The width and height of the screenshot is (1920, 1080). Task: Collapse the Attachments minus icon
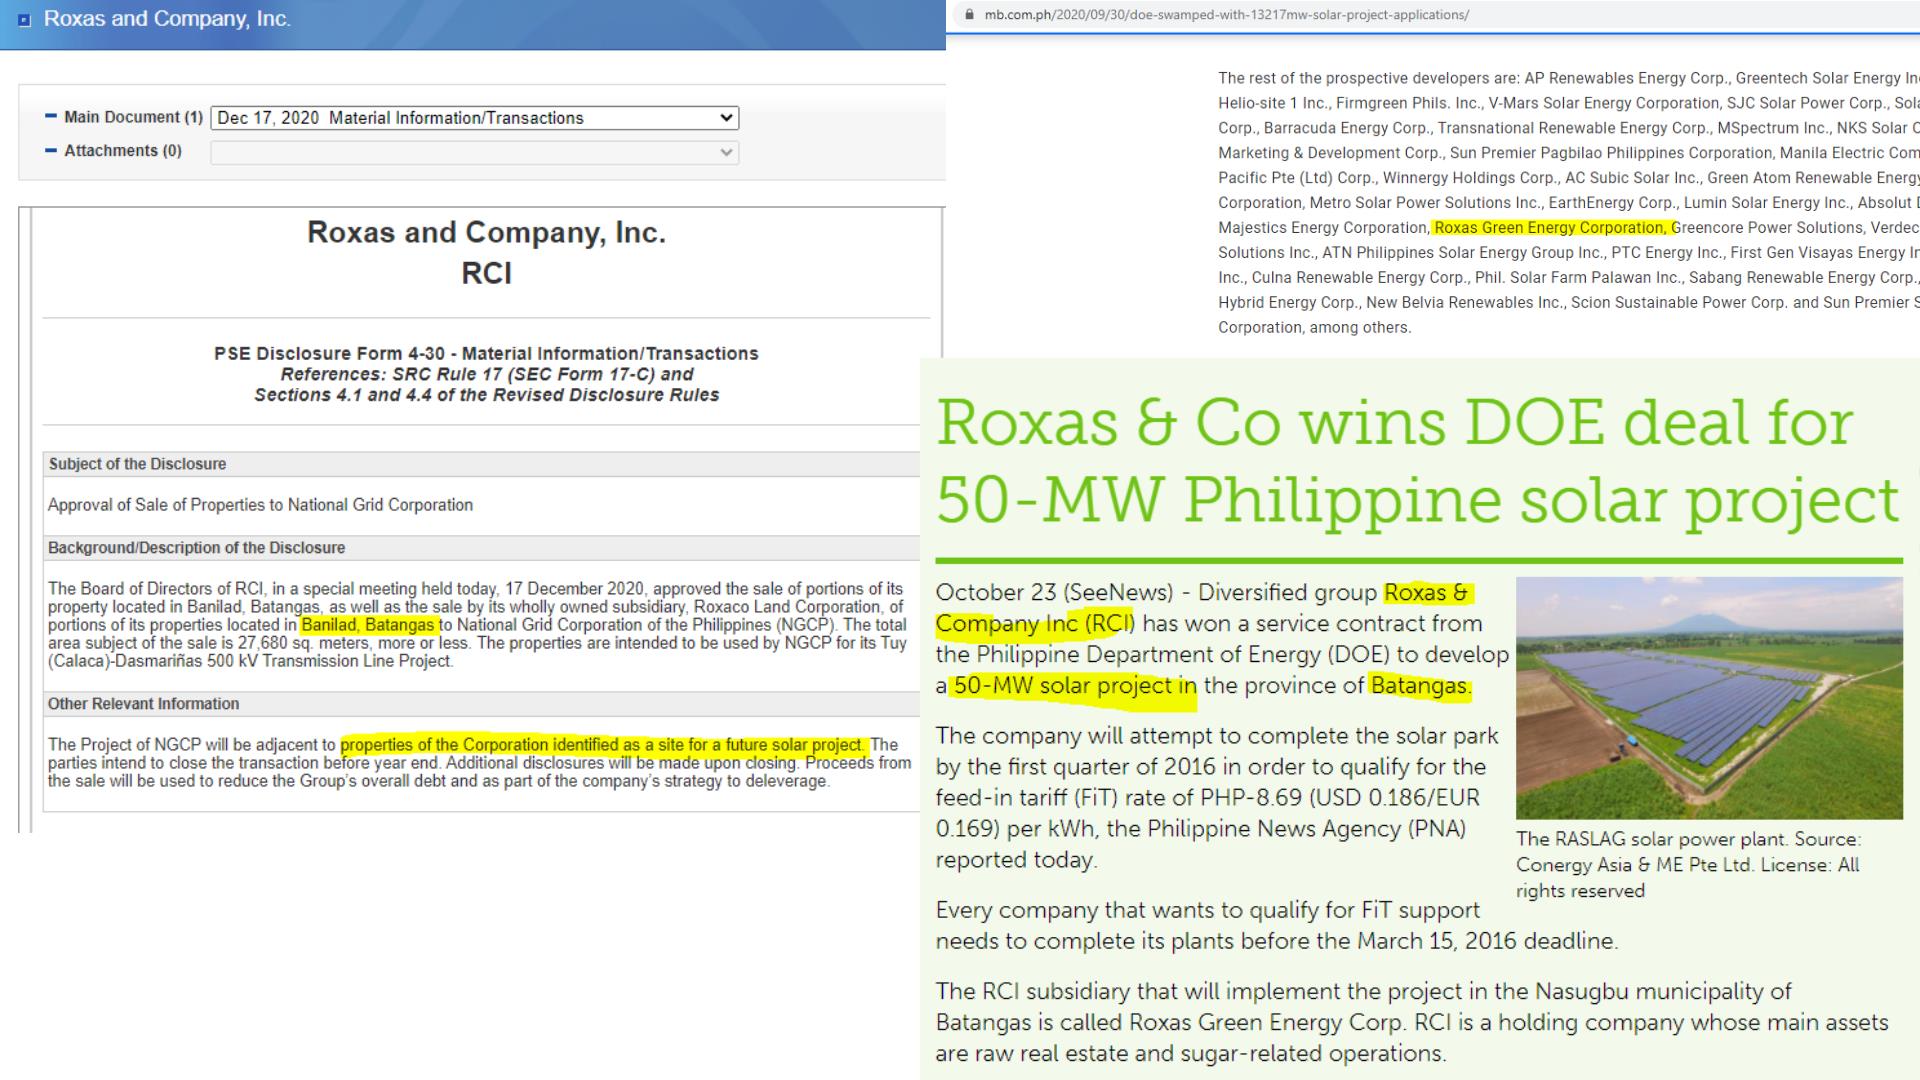(x=51, y=151)
